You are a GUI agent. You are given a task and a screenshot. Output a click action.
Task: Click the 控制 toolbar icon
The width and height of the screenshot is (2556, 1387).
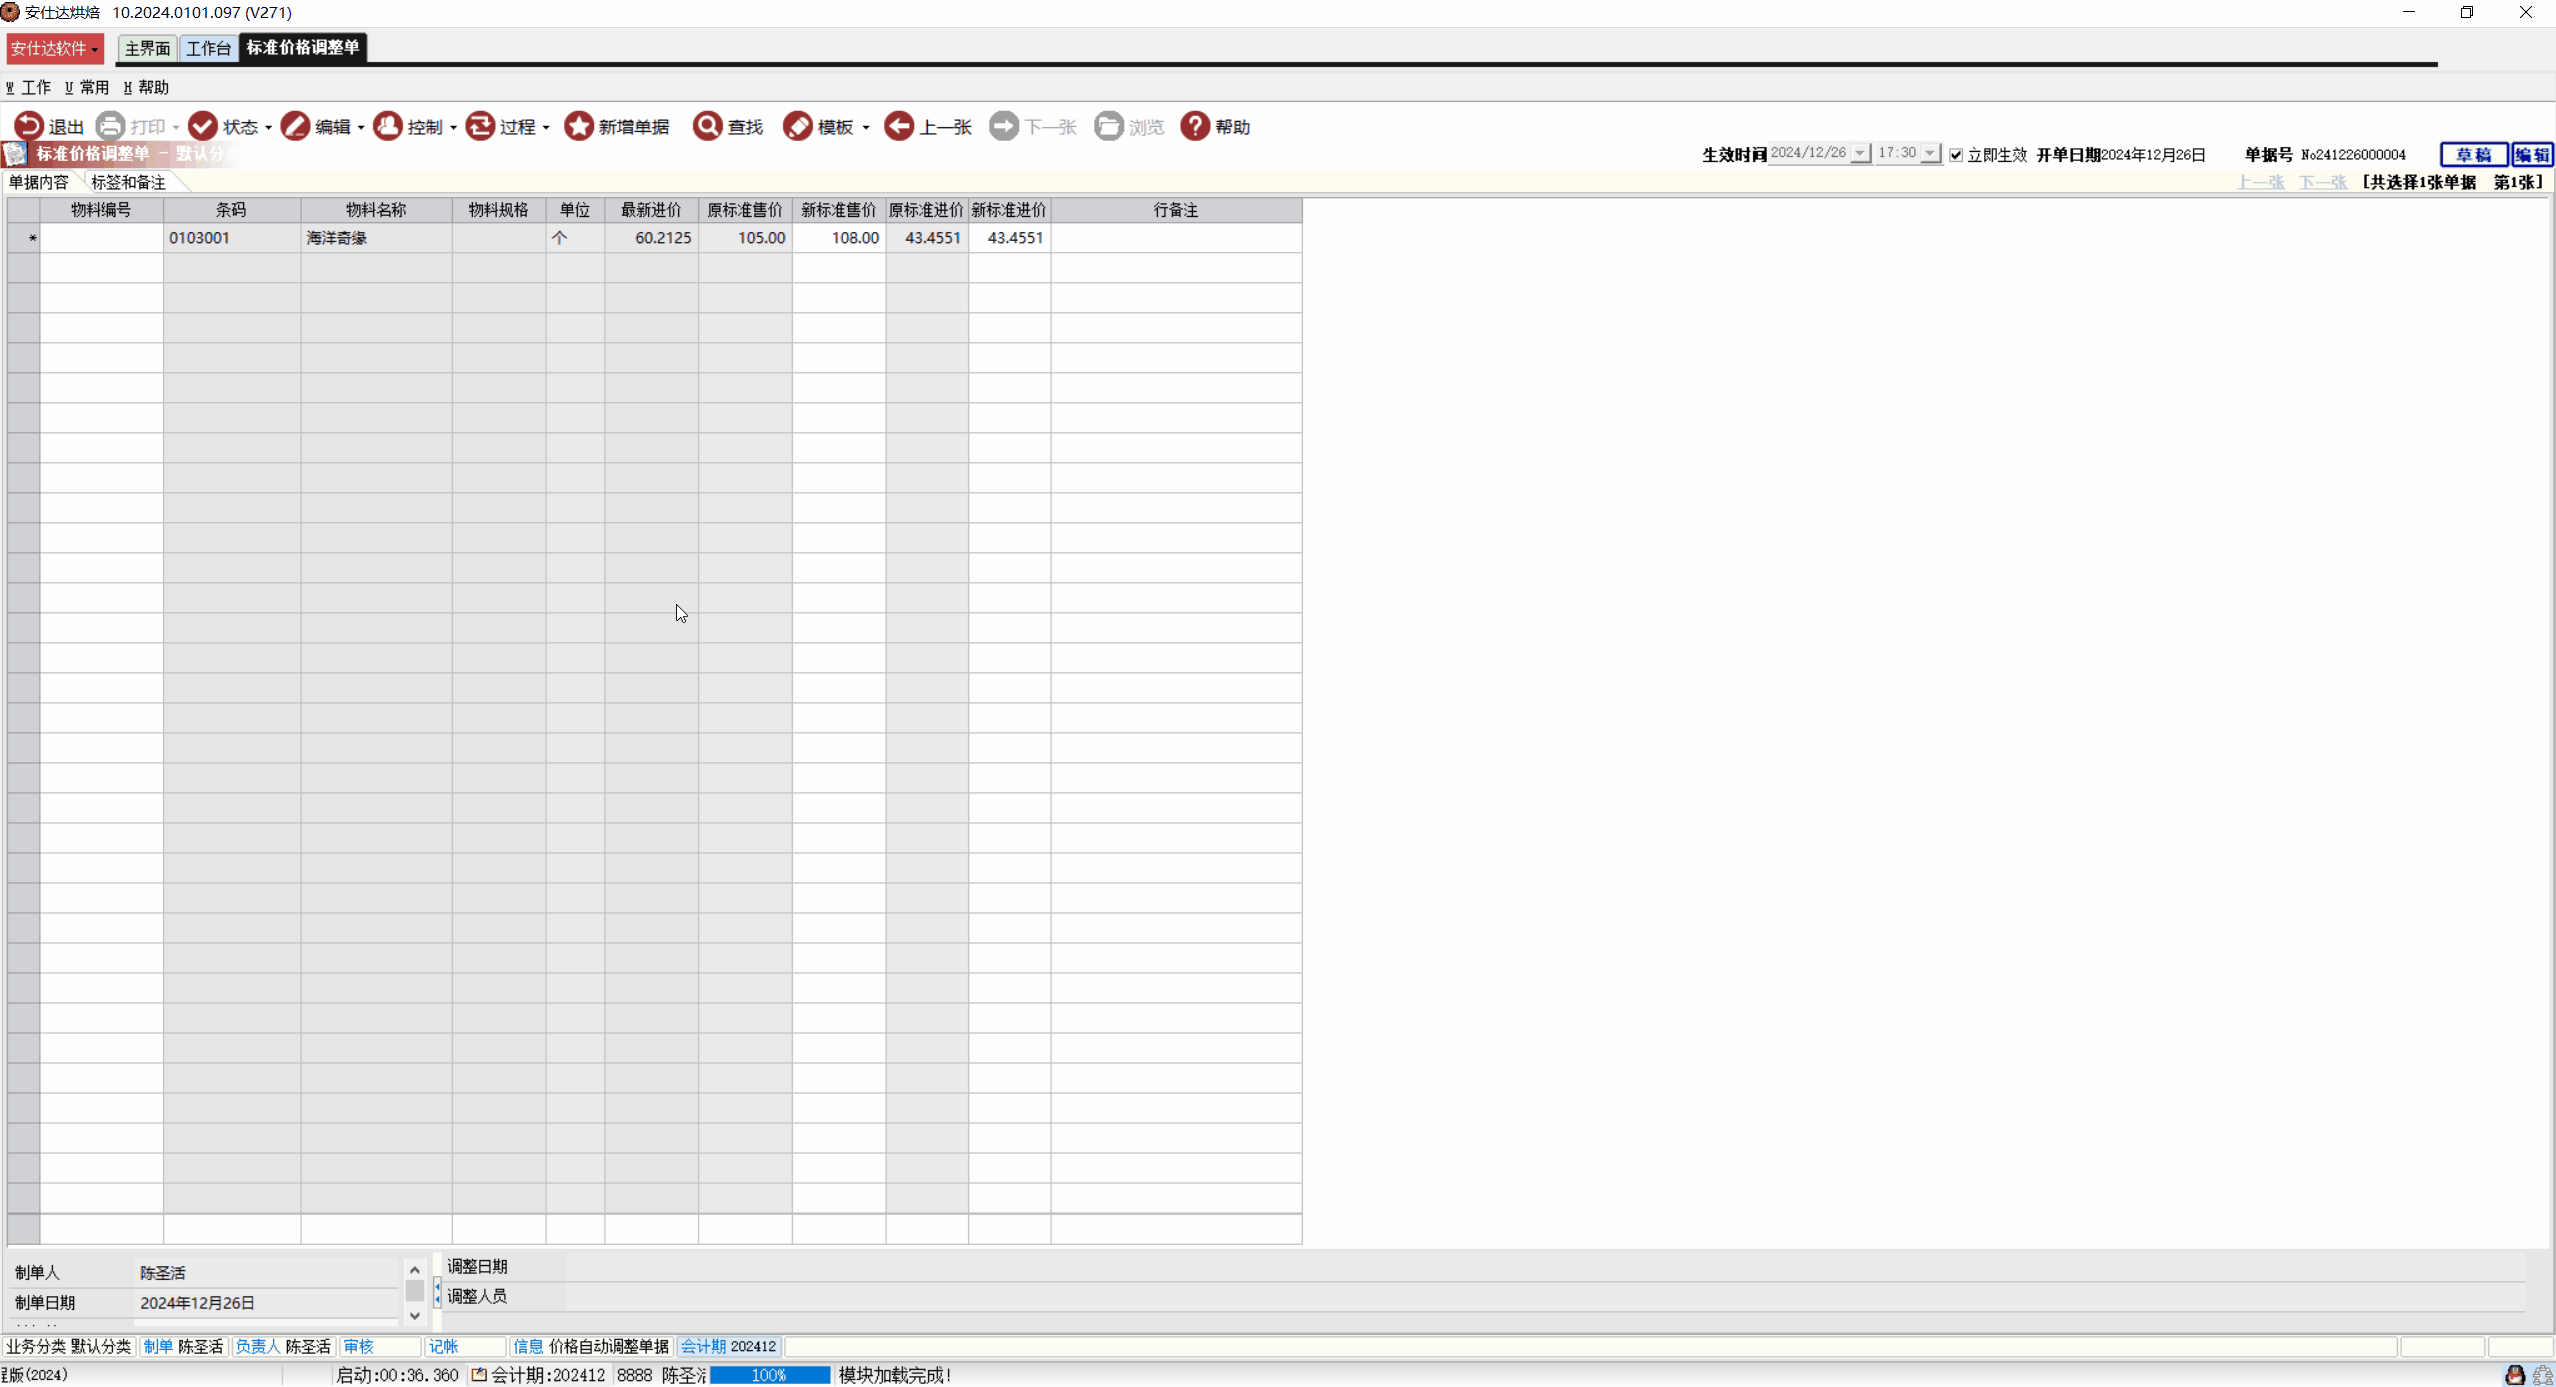388,126
